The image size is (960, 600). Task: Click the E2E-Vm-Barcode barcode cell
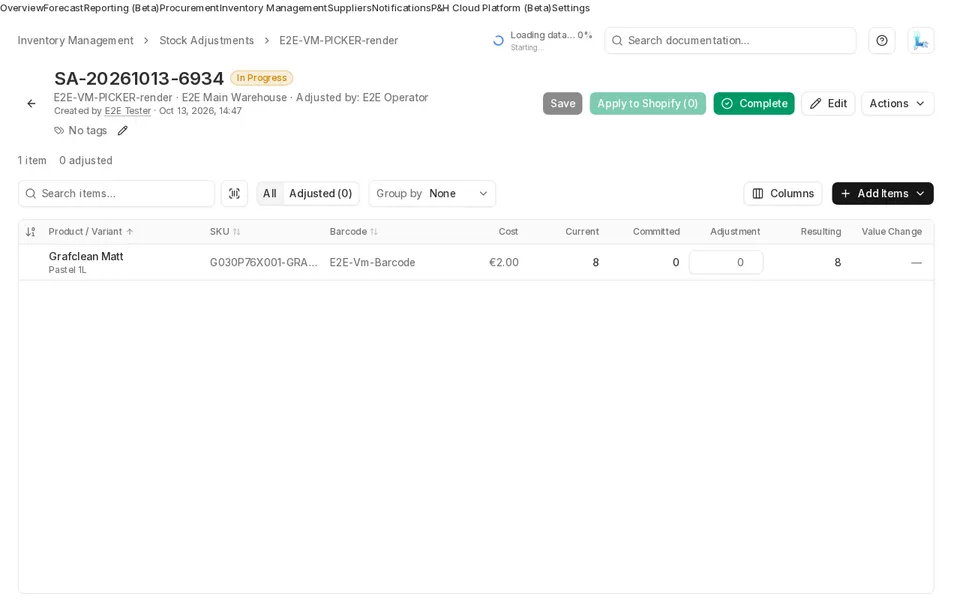(x=372, y=263)
